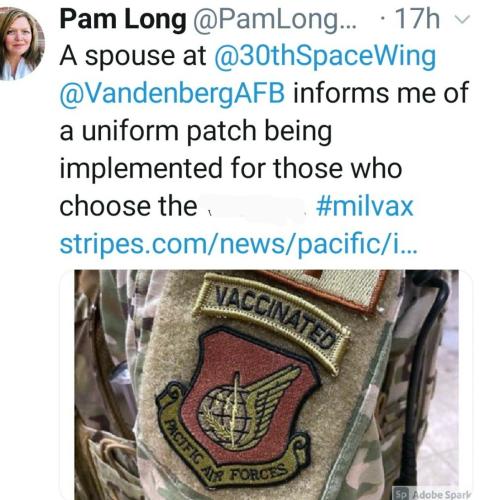Click the Adobe Spark watermark text
Image resolution: width=489 pixels, height=500 pixels.
(x=442, y=494)
